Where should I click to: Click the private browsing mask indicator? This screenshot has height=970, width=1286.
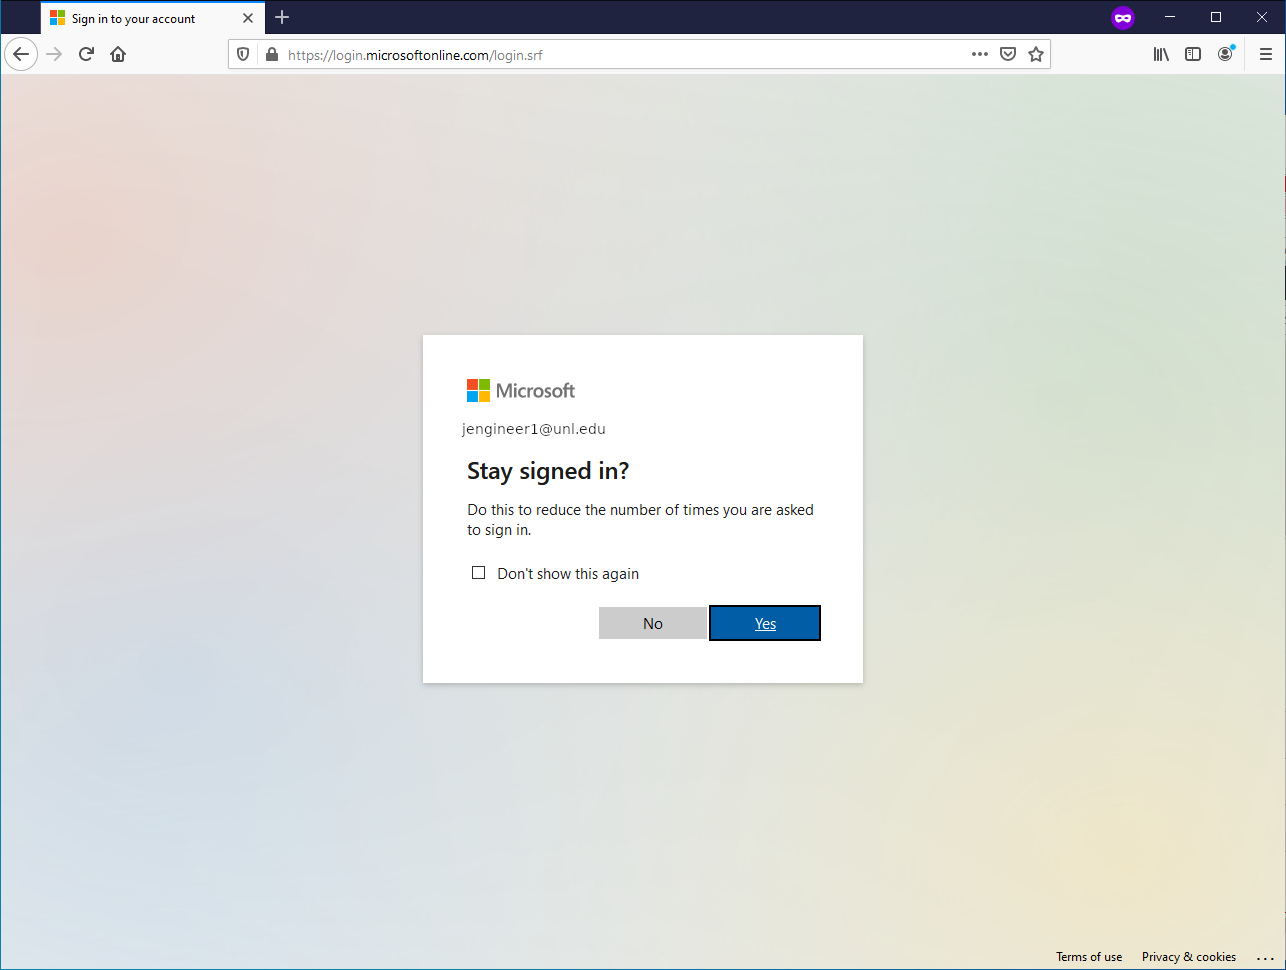(1123, 17)
